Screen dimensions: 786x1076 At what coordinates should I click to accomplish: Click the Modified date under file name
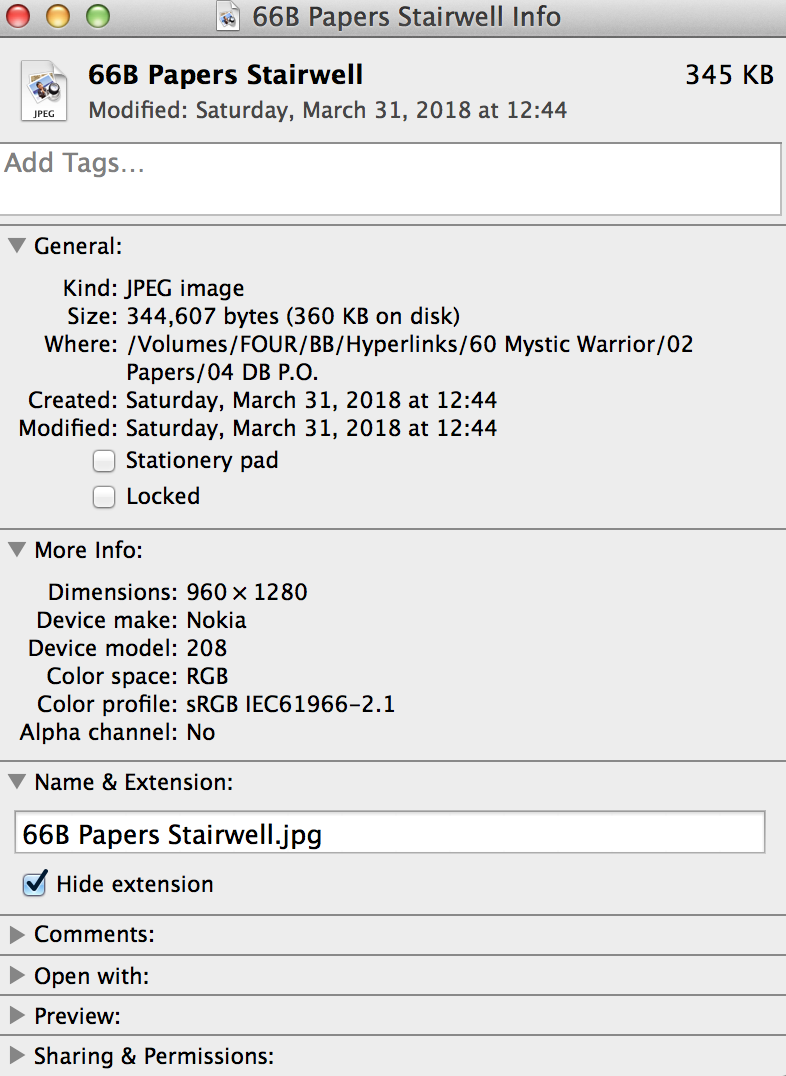click(x=327, y=110)
